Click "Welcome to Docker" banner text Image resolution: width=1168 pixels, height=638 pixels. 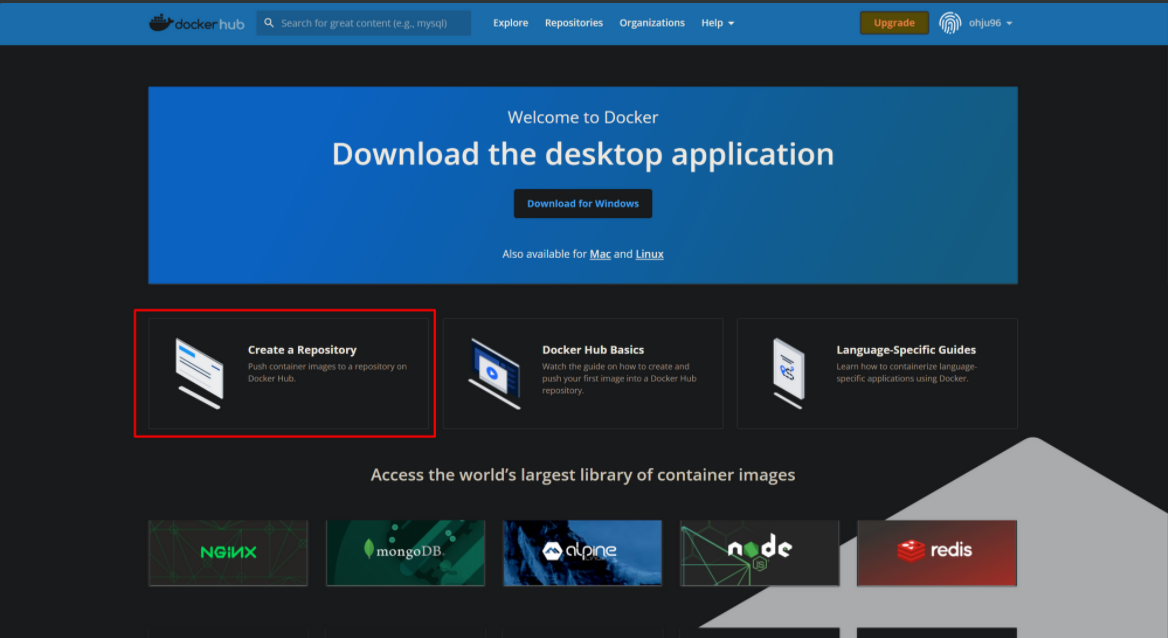point(583,117)
